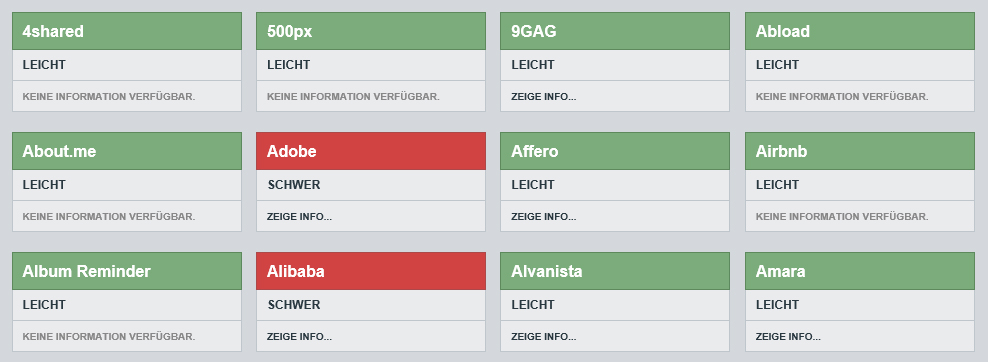
Task: Select the Airbnb card header
Action: tap(859, 151)
